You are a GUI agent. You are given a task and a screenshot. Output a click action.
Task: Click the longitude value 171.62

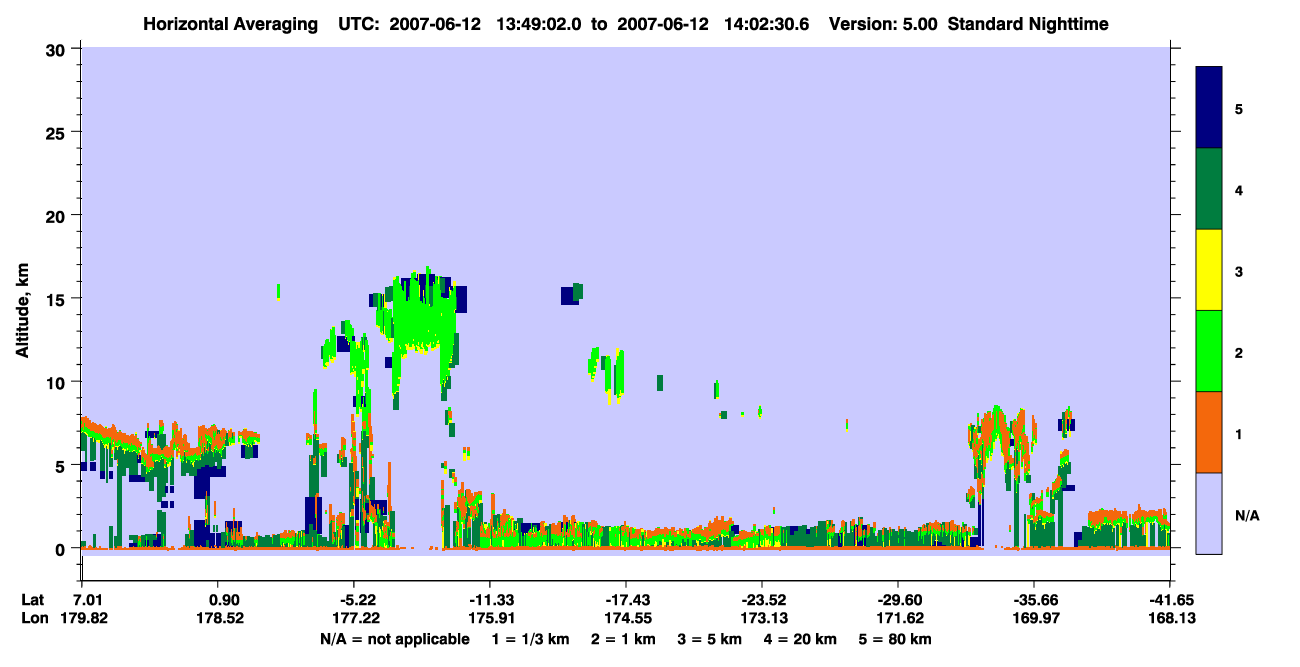pos(899,619)
